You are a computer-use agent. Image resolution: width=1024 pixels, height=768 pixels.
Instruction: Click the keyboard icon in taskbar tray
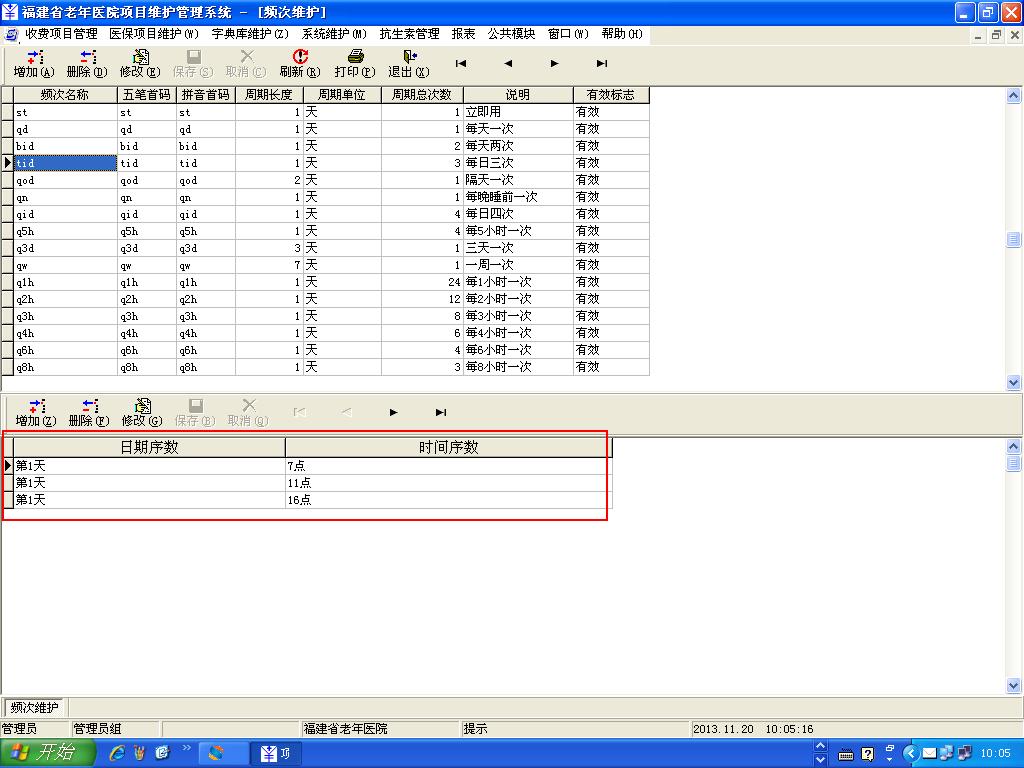(x=846, y=755)
